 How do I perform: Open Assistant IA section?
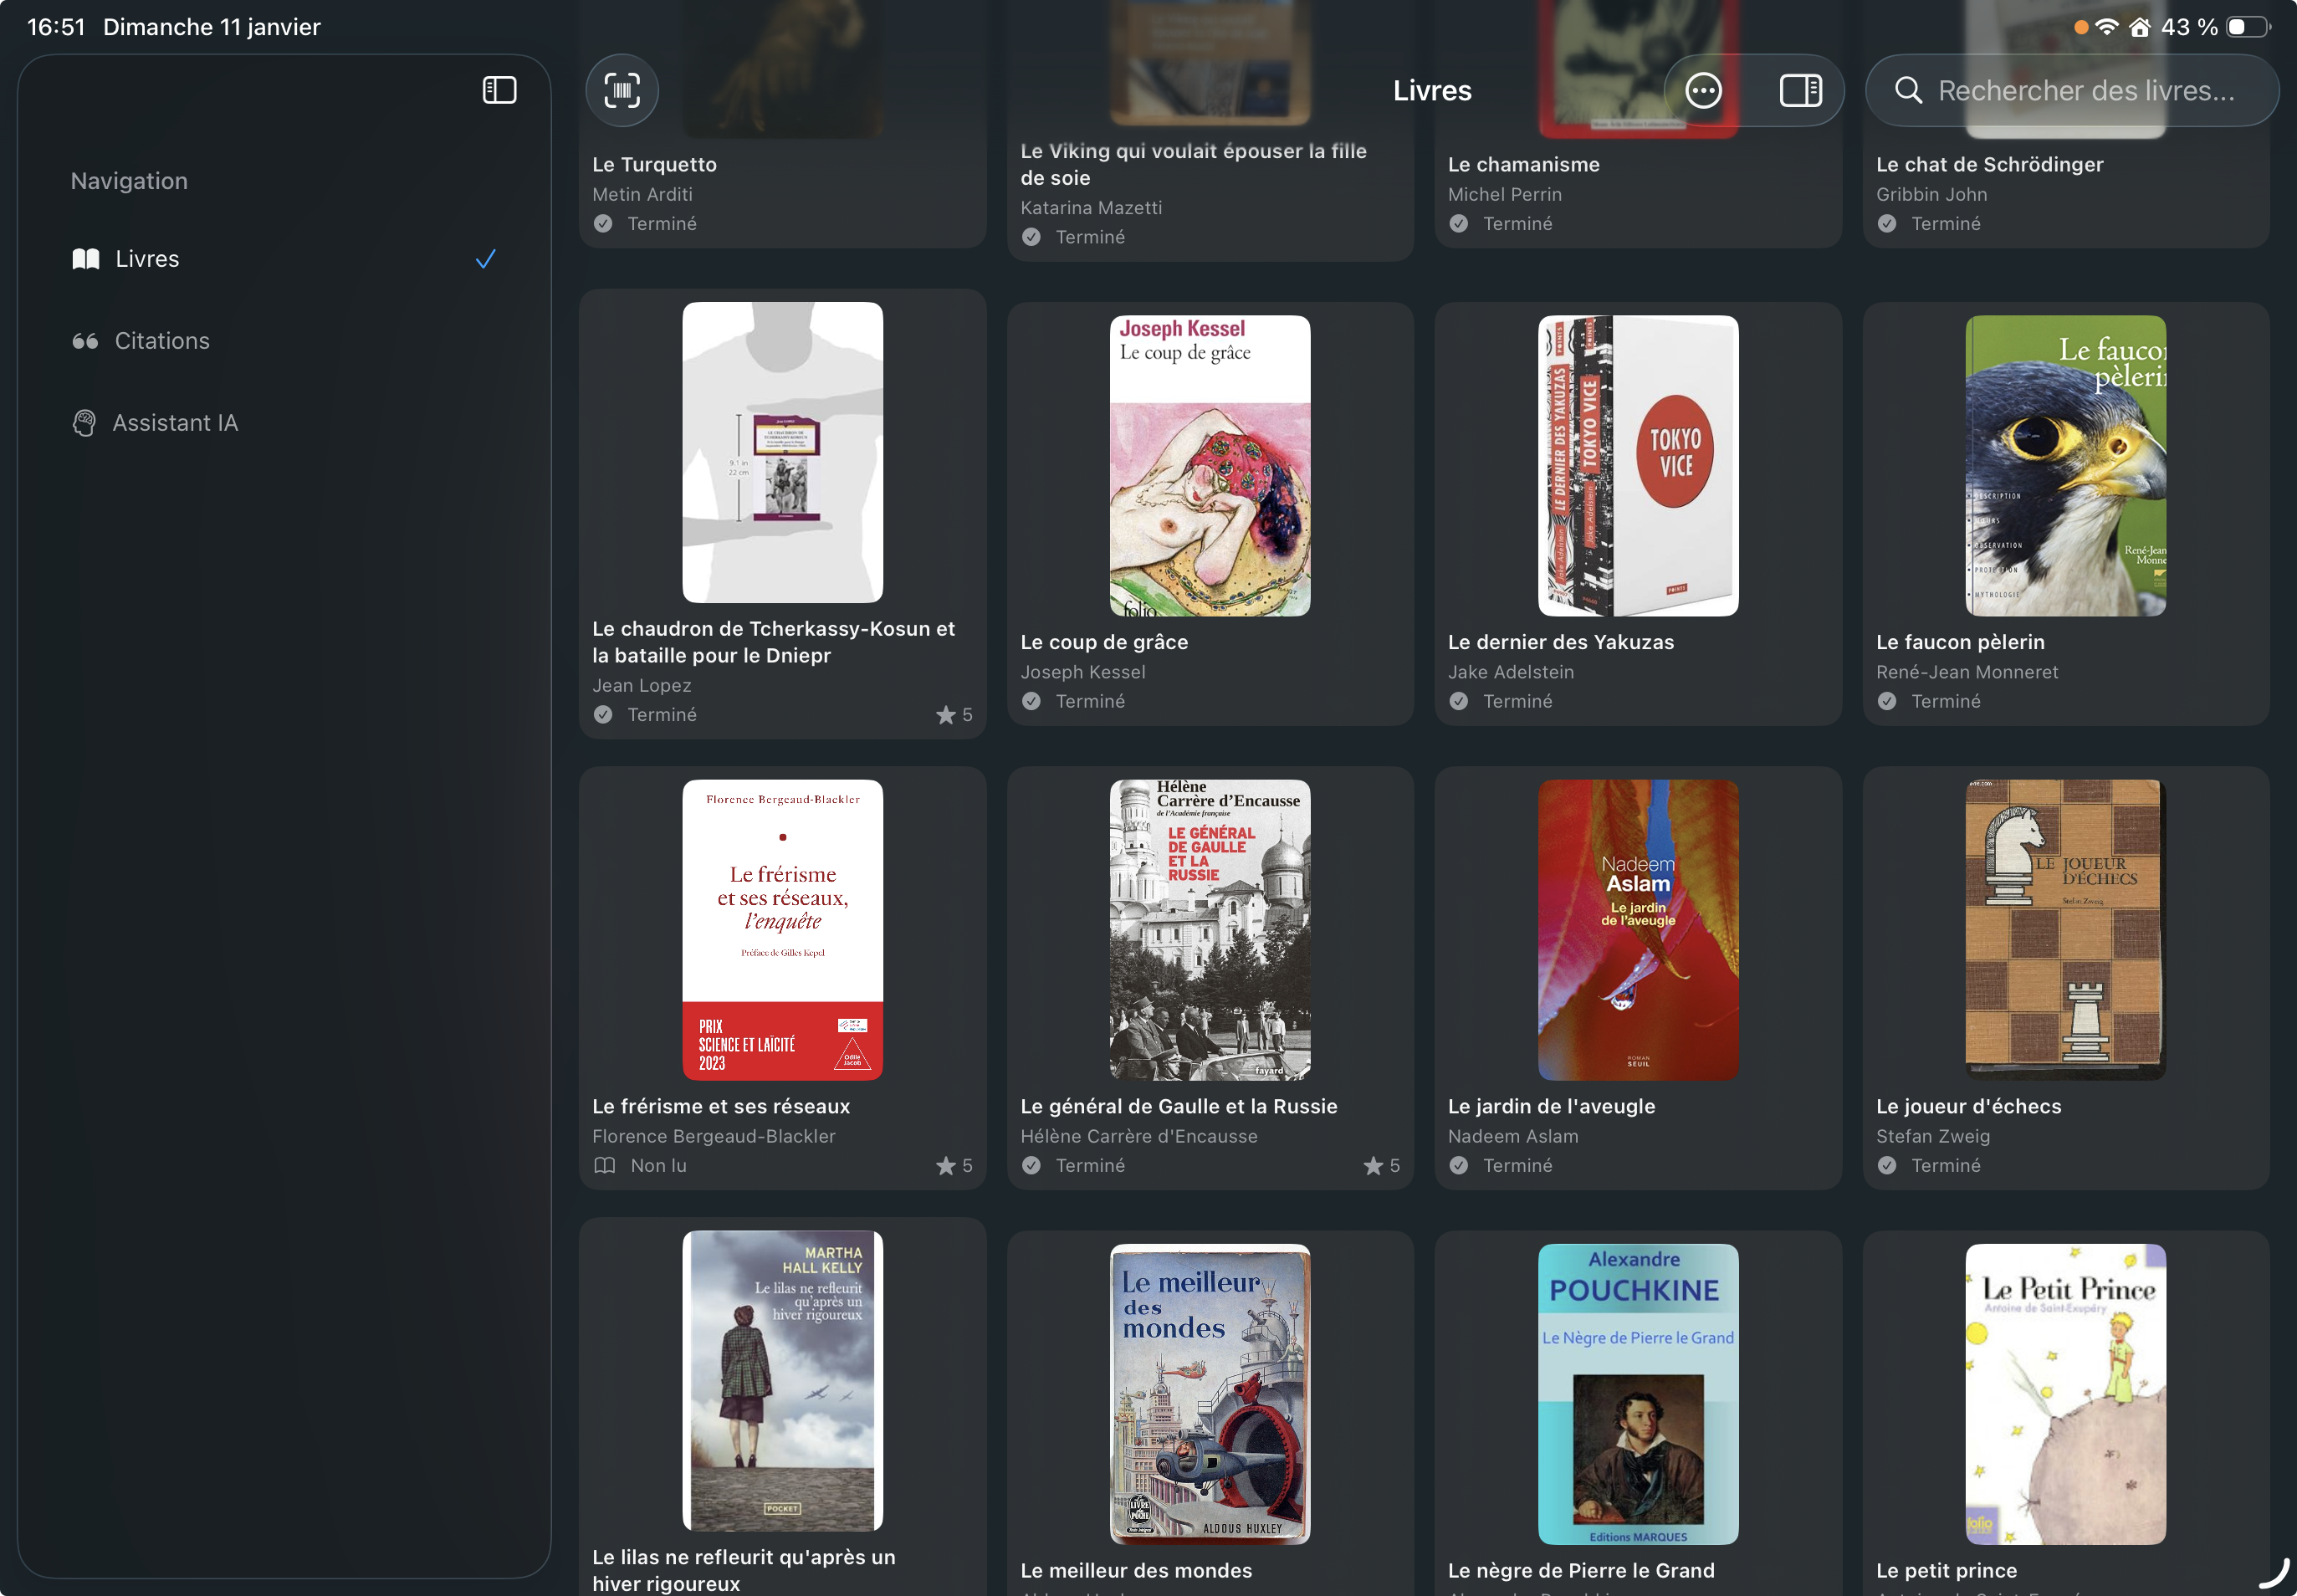pos(175,423)
